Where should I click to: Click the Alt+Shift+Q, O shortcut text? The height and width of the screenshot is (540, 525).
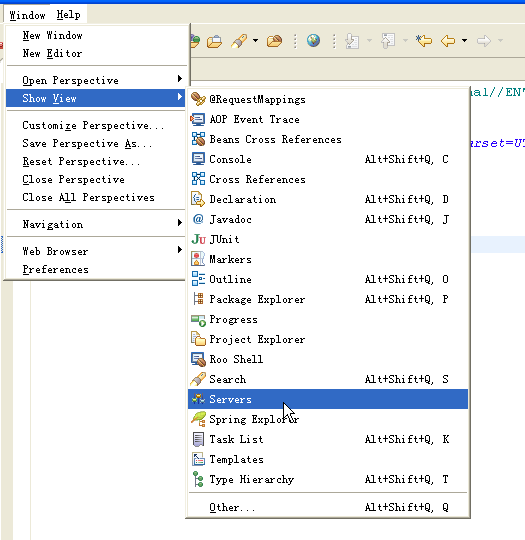point(406,279)
